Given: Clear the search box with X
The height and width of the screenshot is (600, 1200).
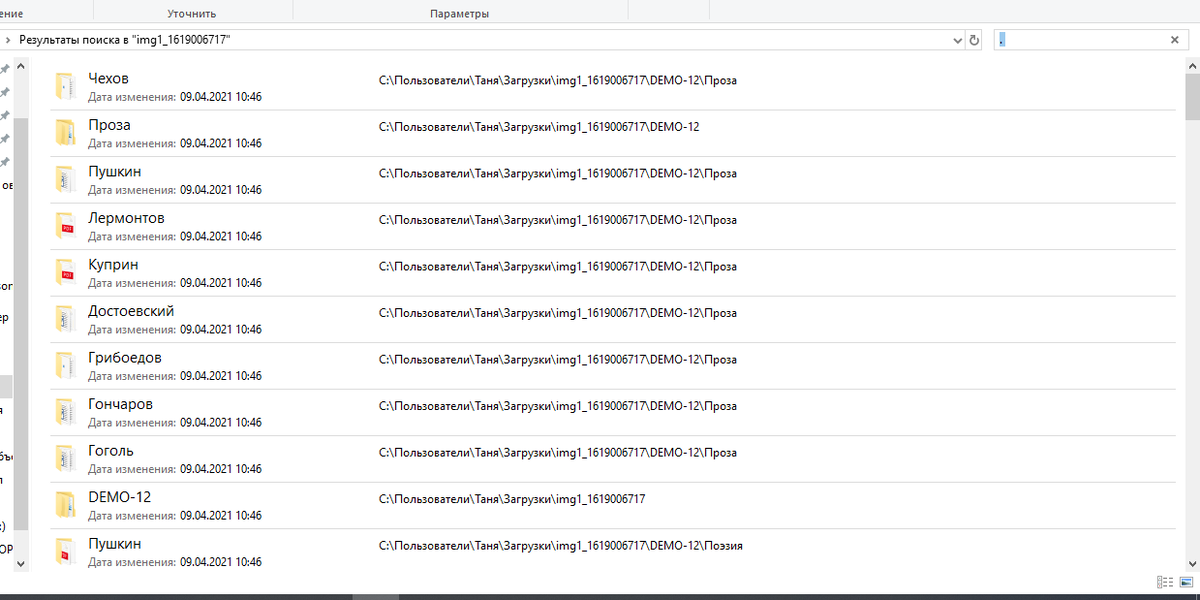Looking at the screenshot, I should 1174,40.
